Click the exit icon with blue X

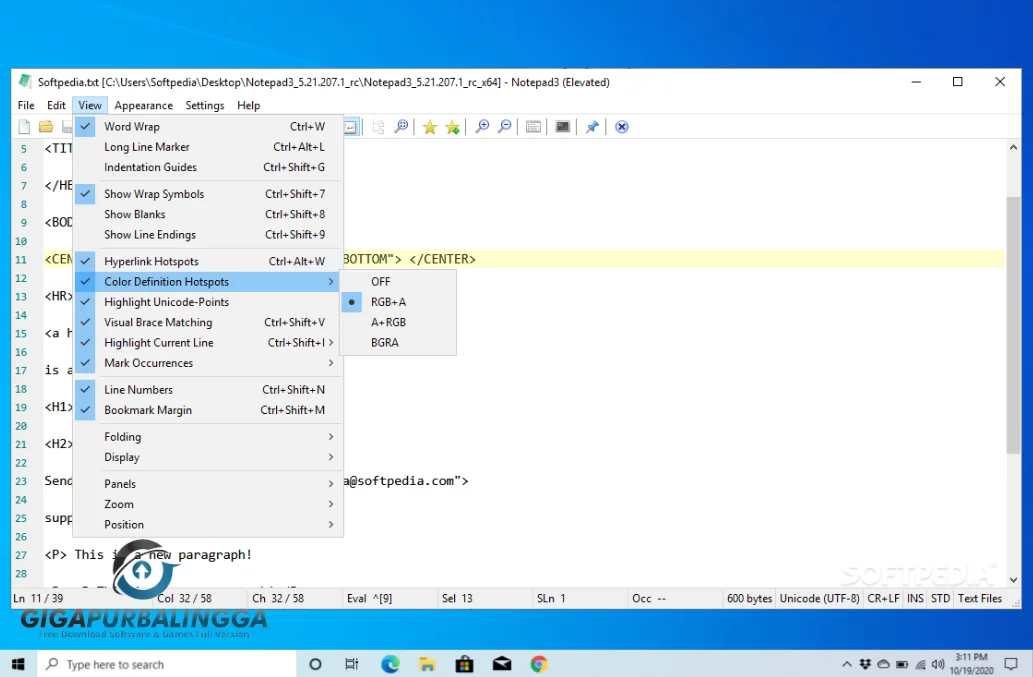click(621, 126)
